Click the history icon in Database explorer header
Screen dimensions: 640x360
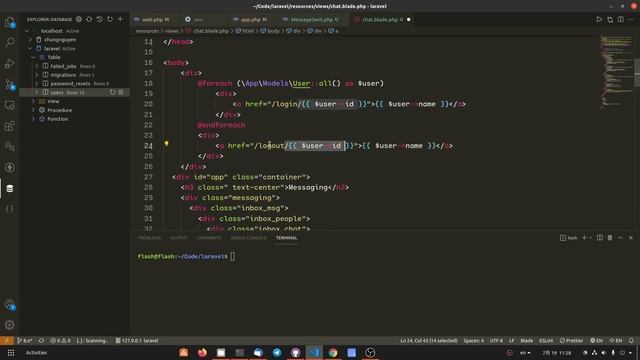(x=100, y=19)
